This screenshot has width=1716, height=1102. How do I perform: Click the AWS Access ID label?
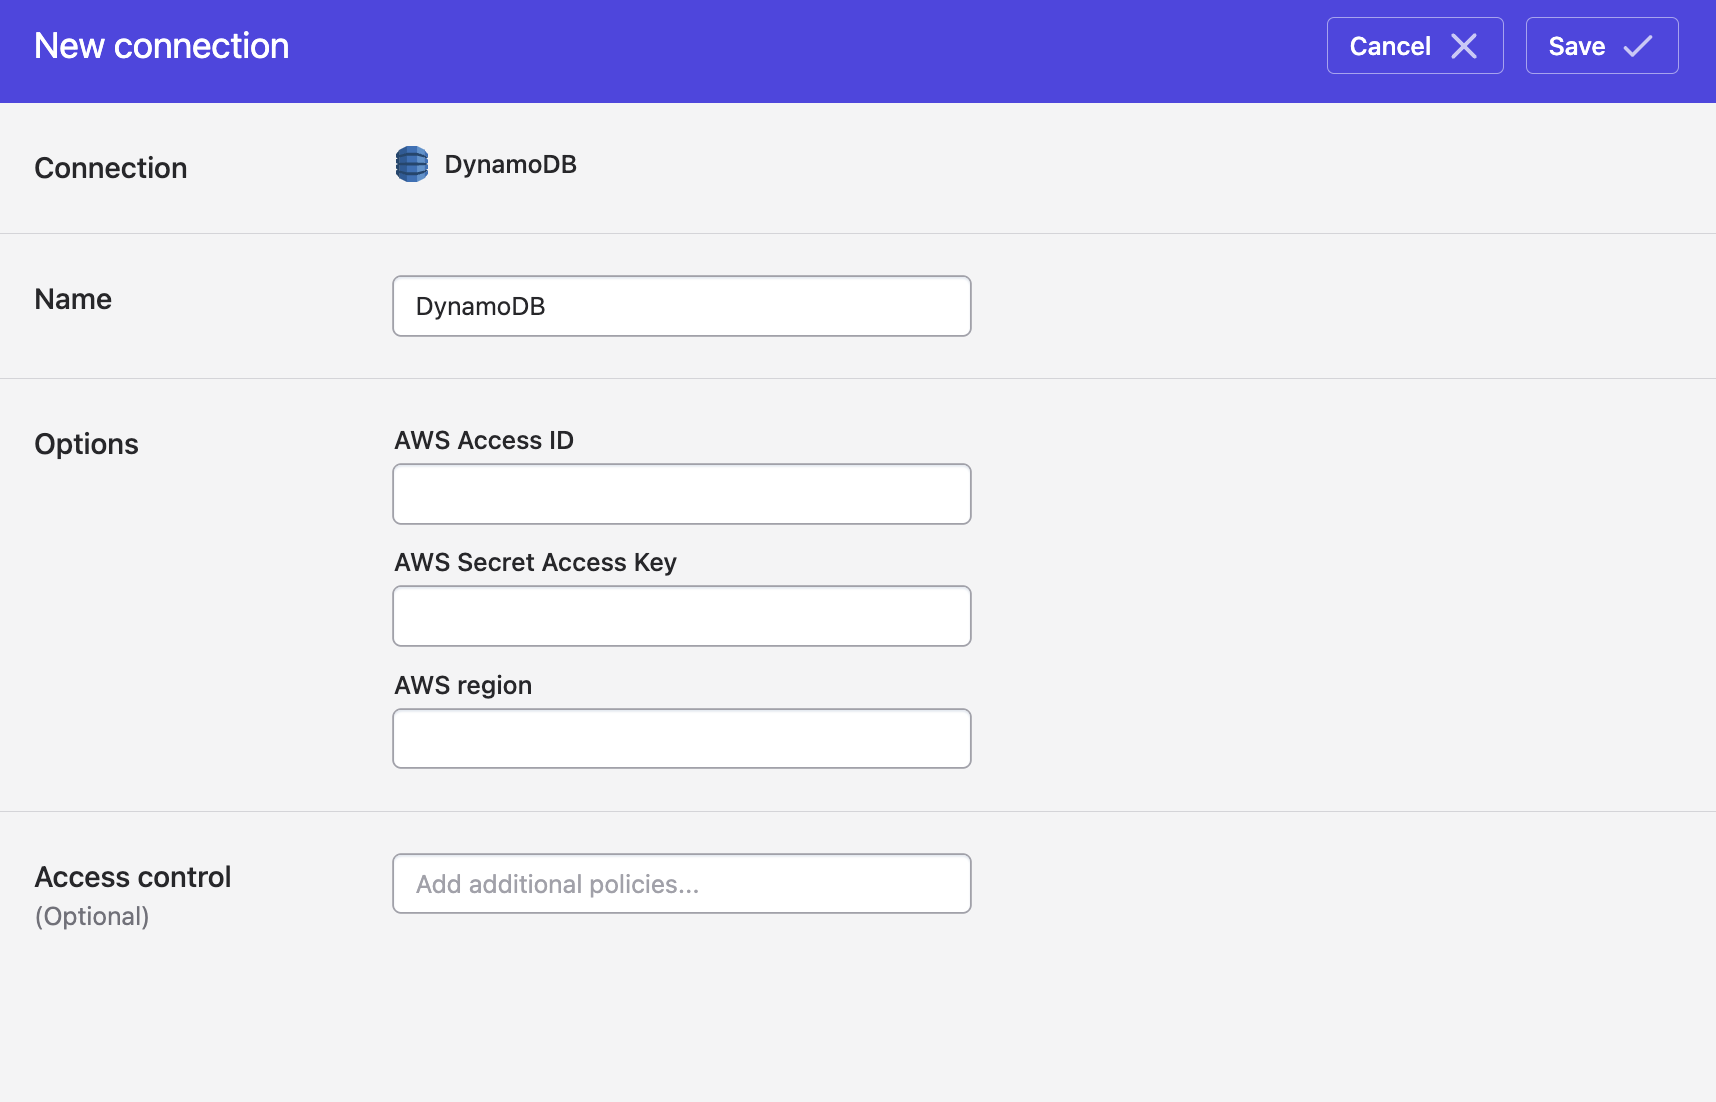pos(484,441)
